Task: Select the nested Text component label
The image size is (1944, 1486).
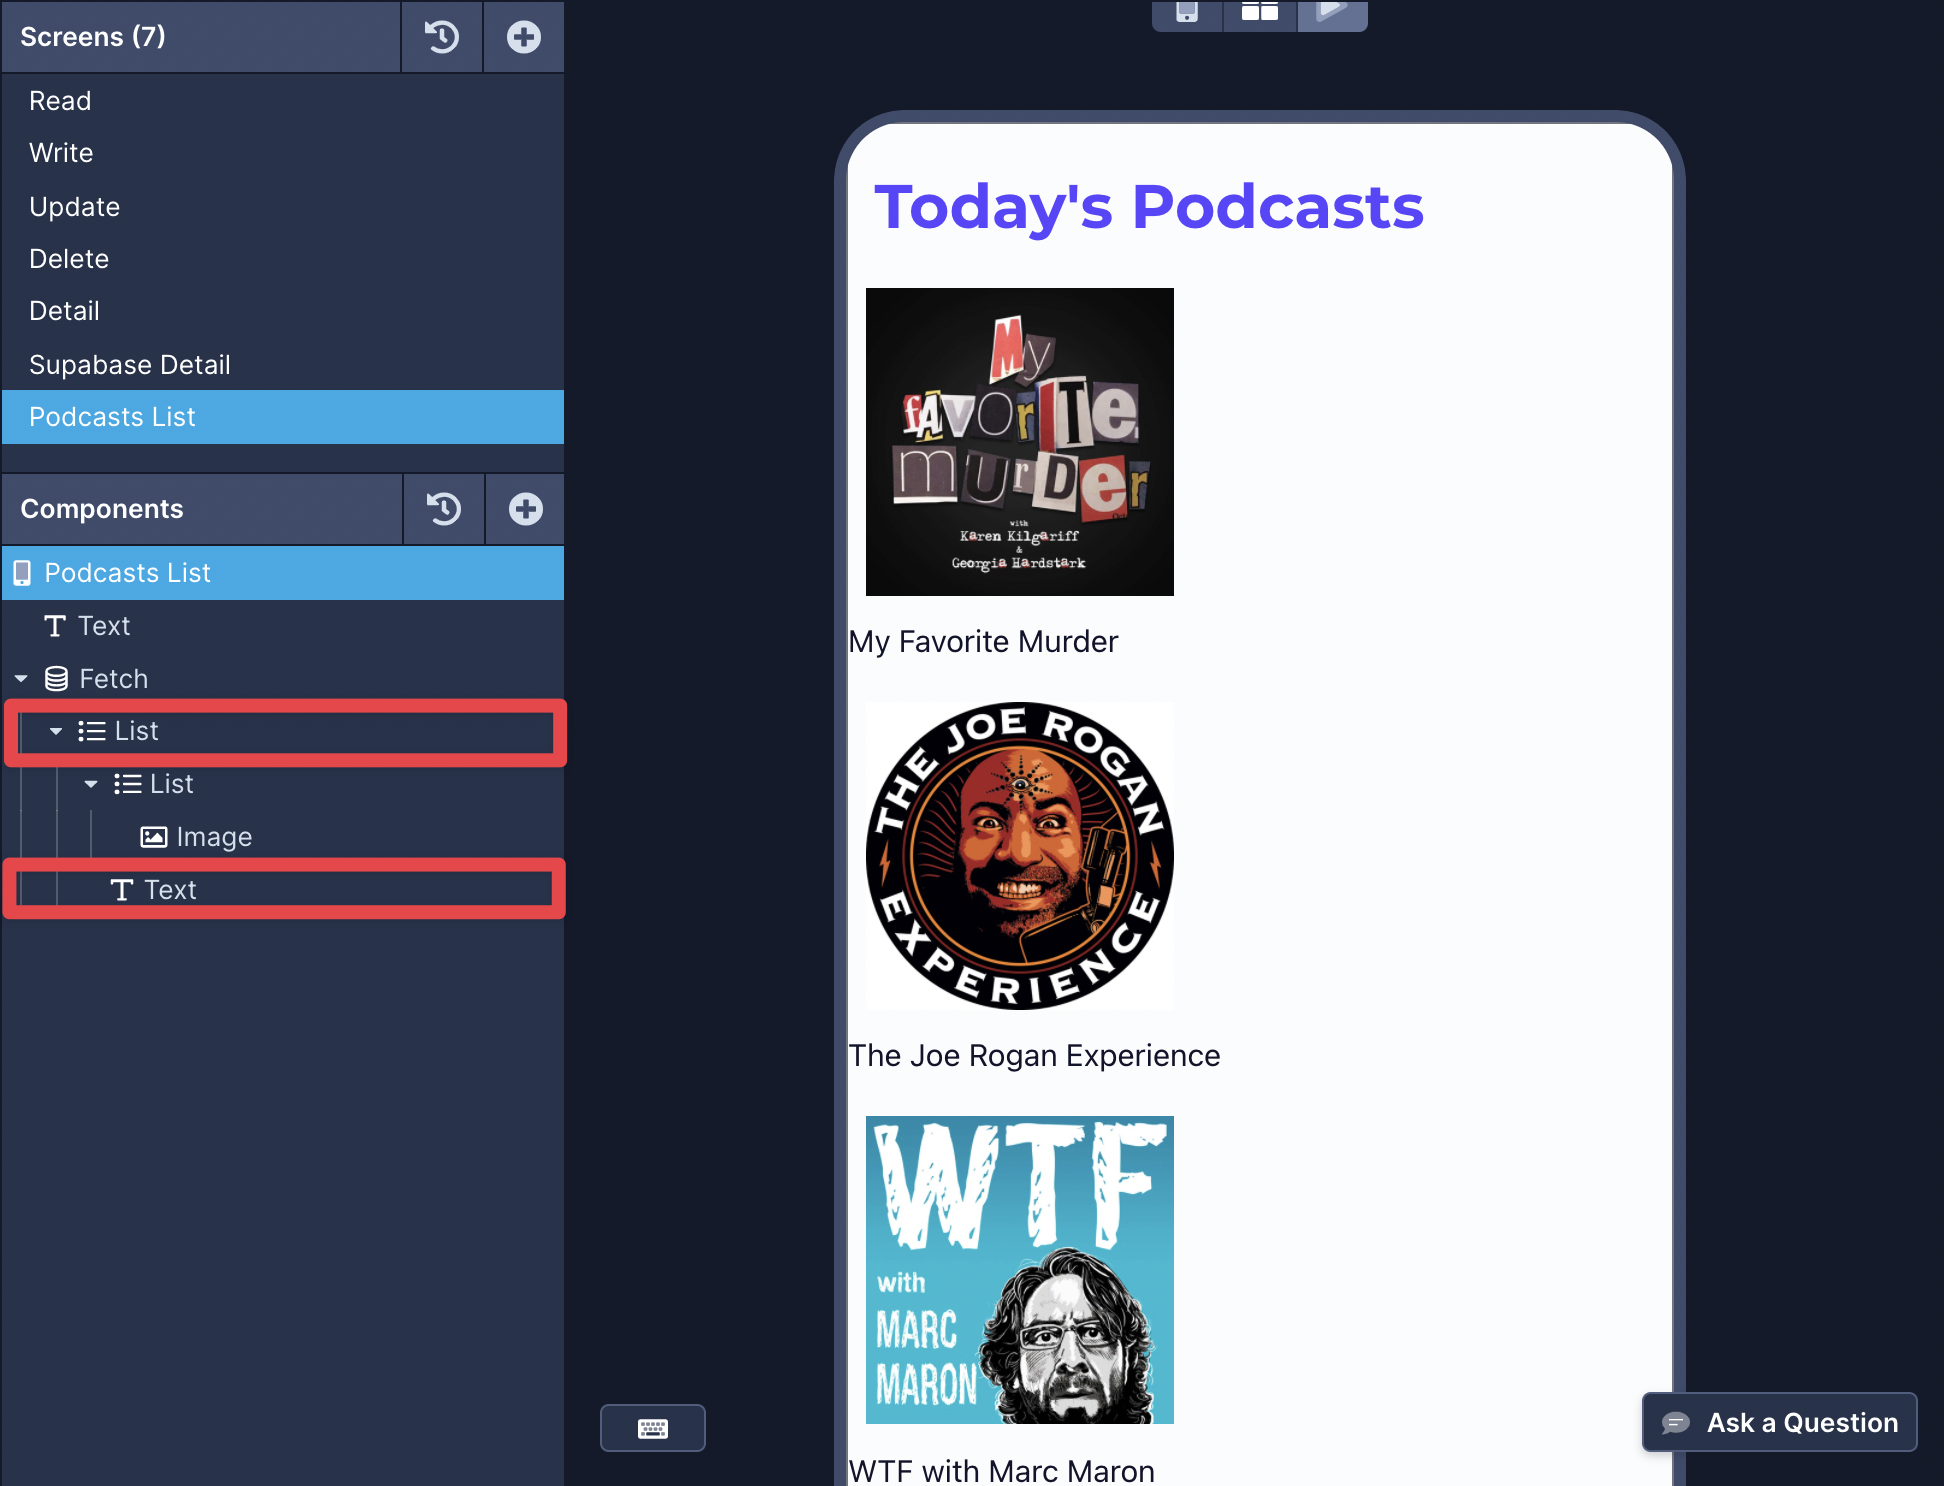Action: click(x=170, y=890)
